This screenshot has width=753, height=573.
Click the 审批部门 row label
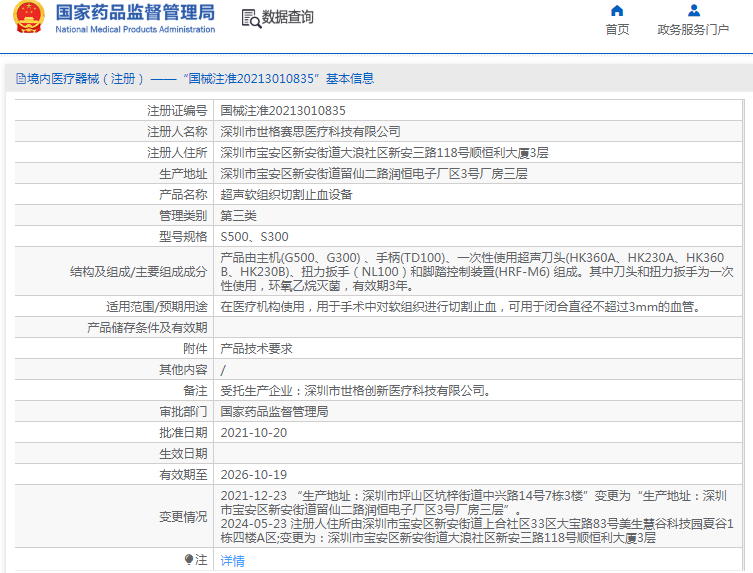[183, 412]
